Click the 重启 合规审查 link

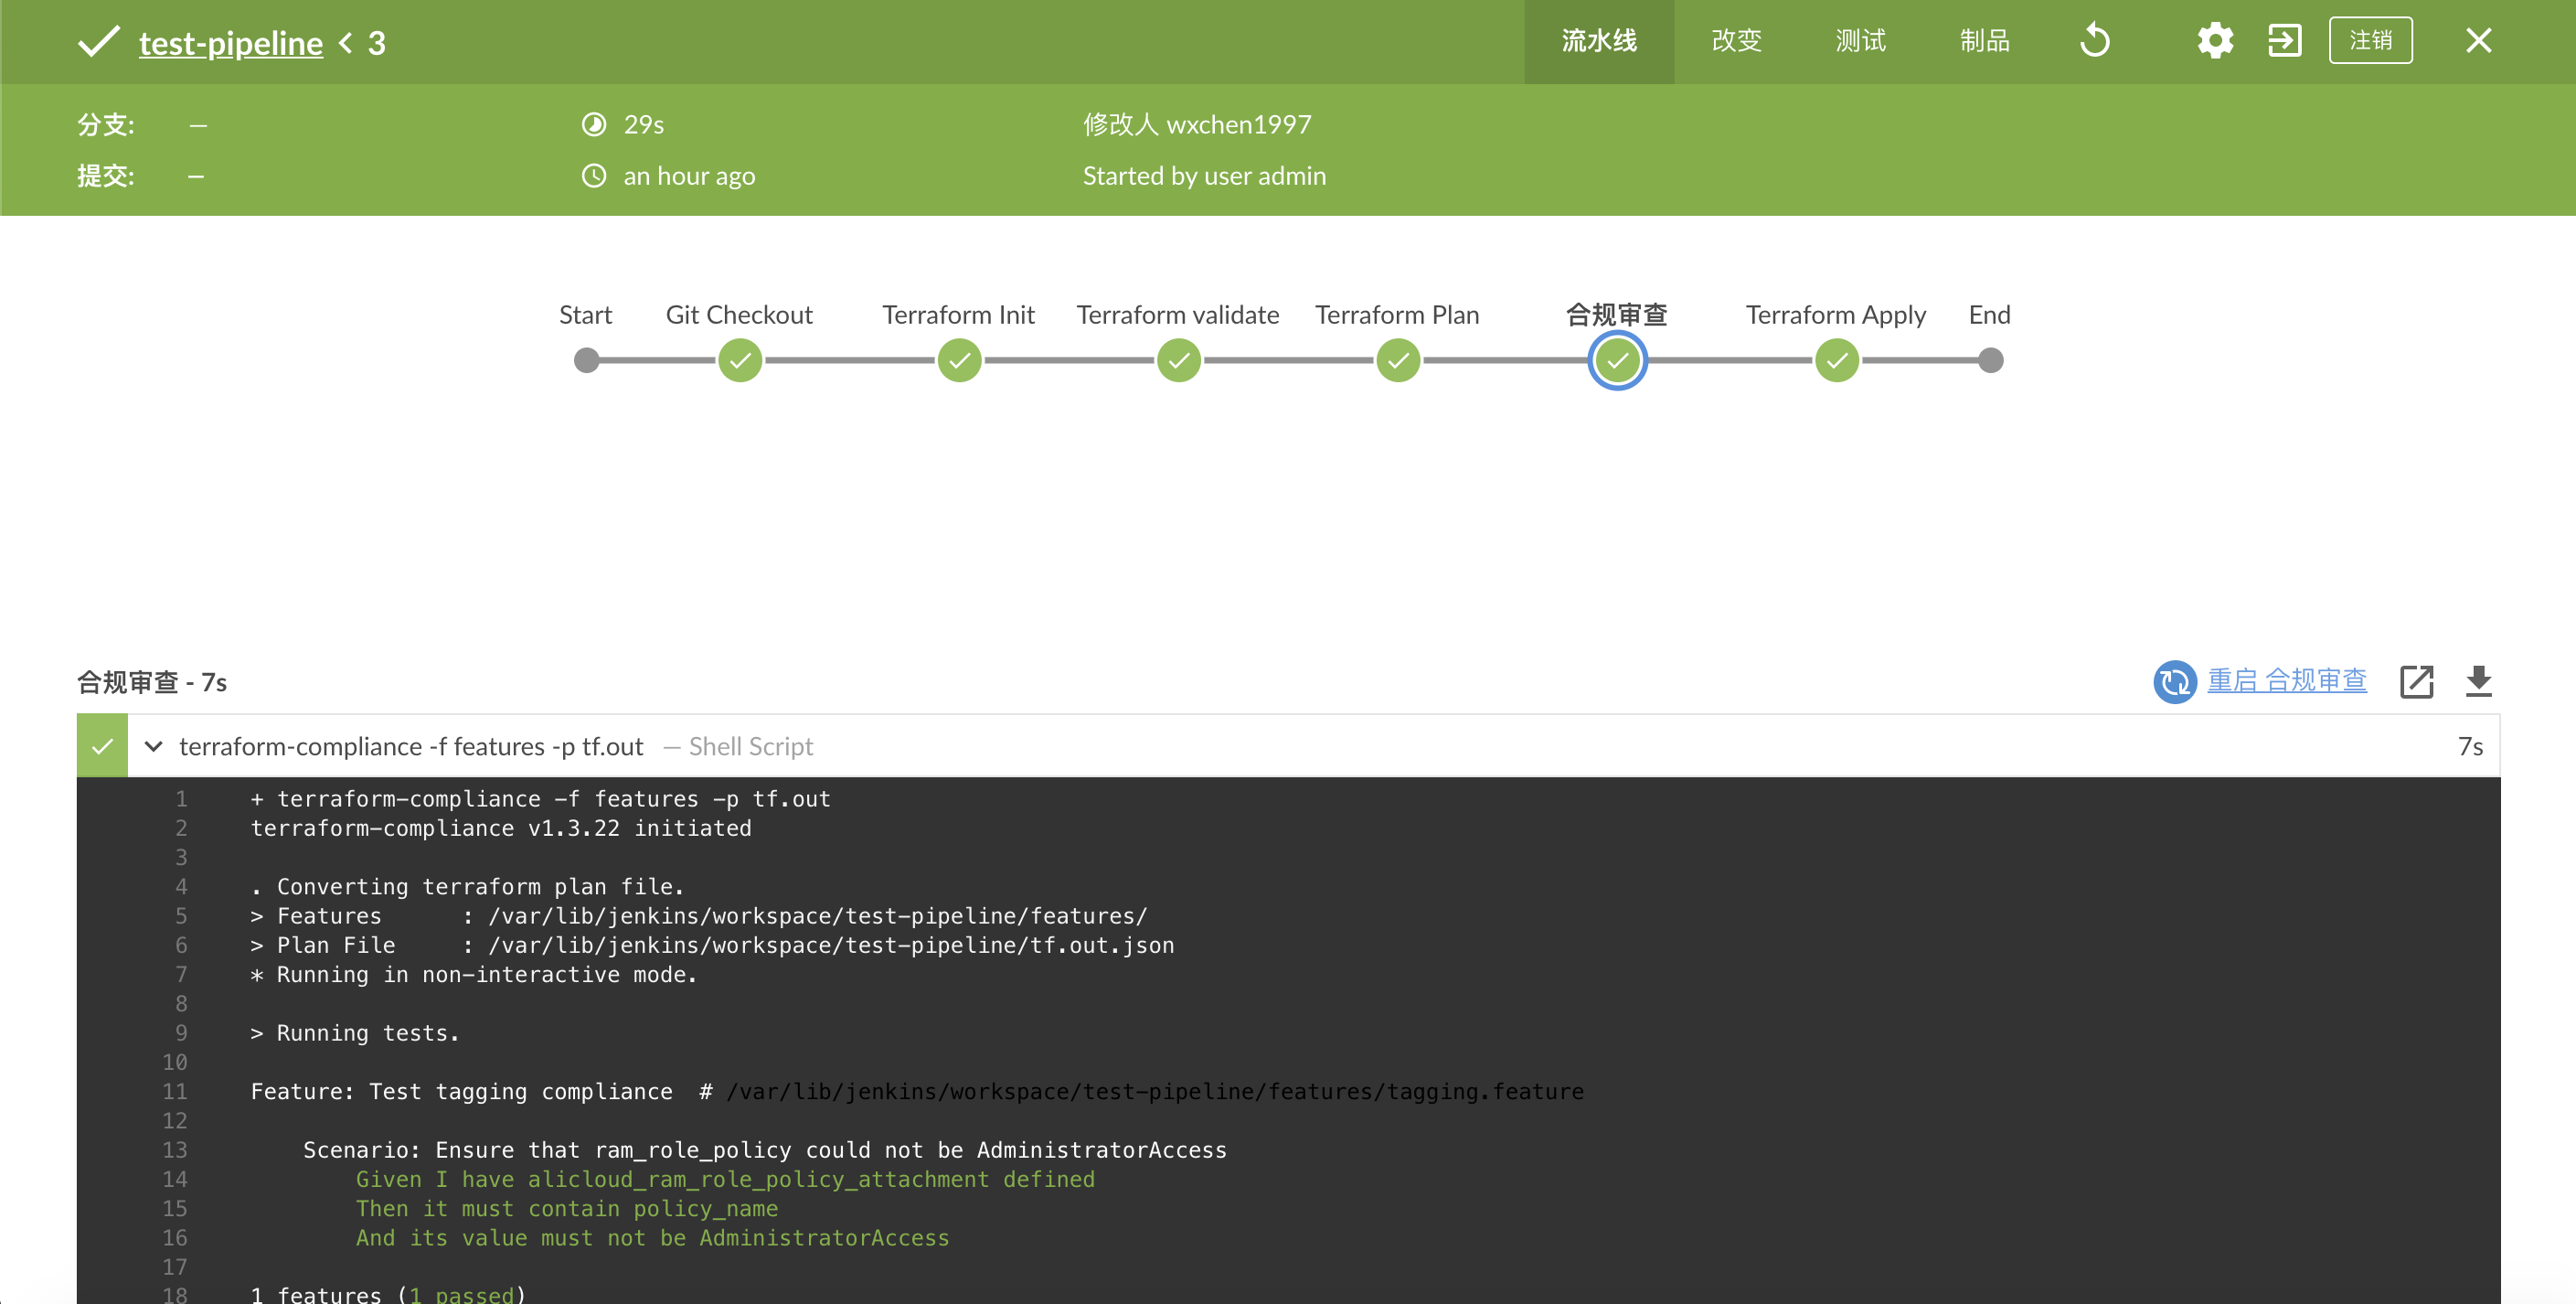pyautogui.click(x=2287, y=681)
